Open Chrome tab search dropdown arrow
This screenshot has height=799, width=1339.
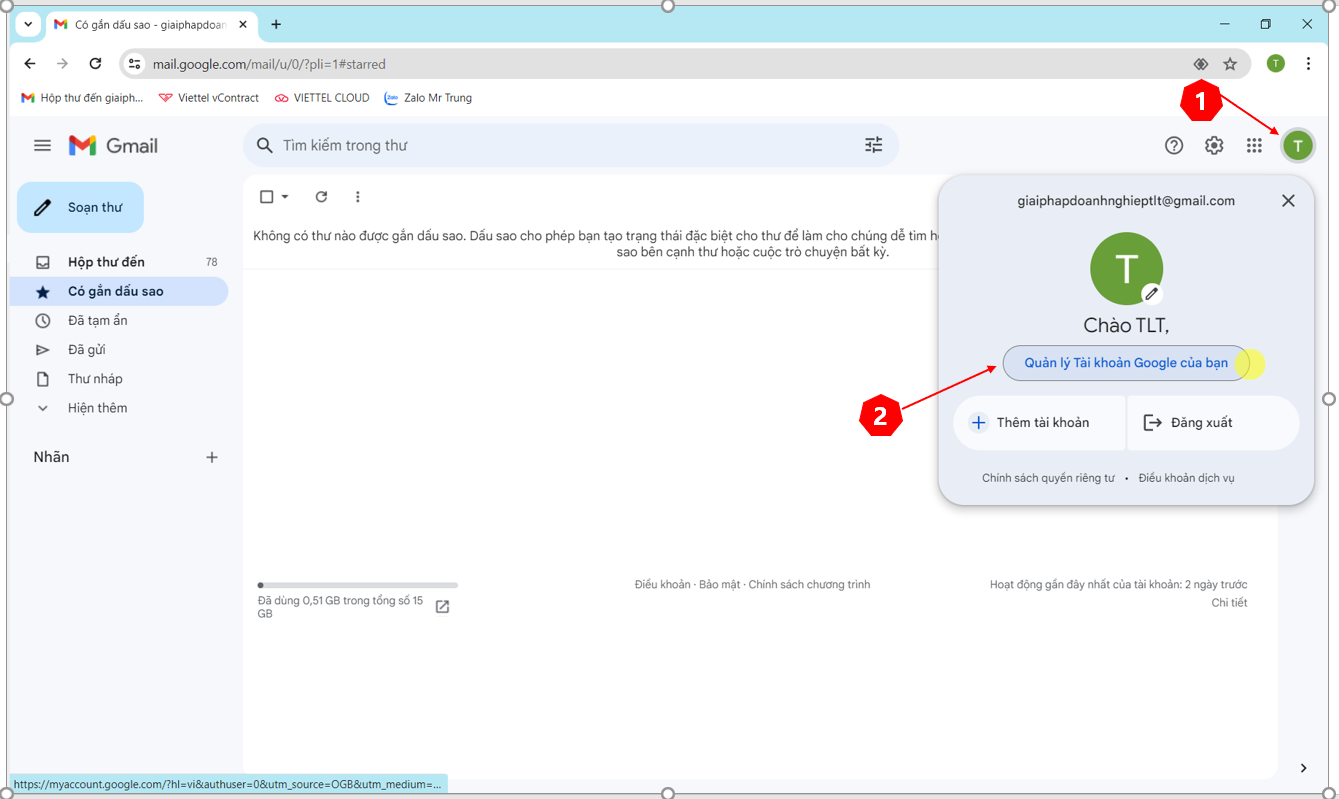[28, 24]
